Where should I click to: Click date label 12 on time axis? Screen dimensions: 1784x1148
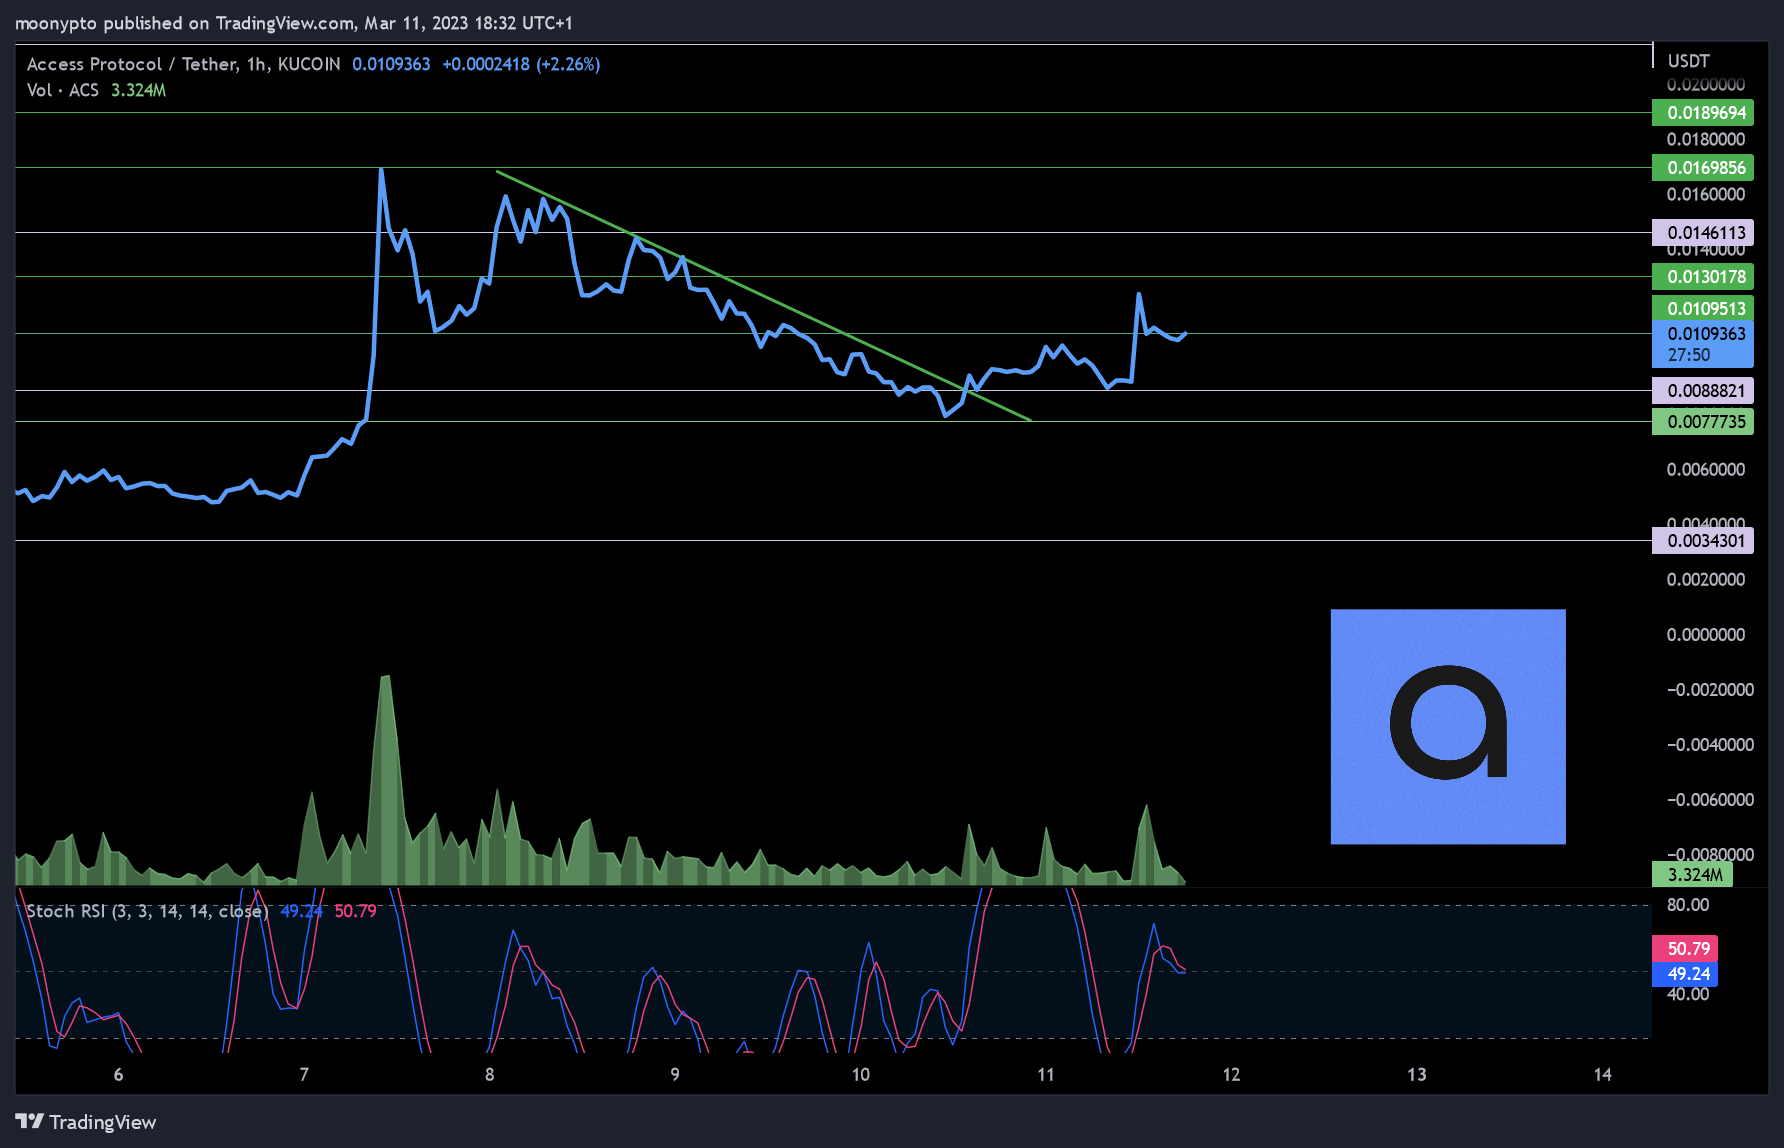click(1231, 1075)
